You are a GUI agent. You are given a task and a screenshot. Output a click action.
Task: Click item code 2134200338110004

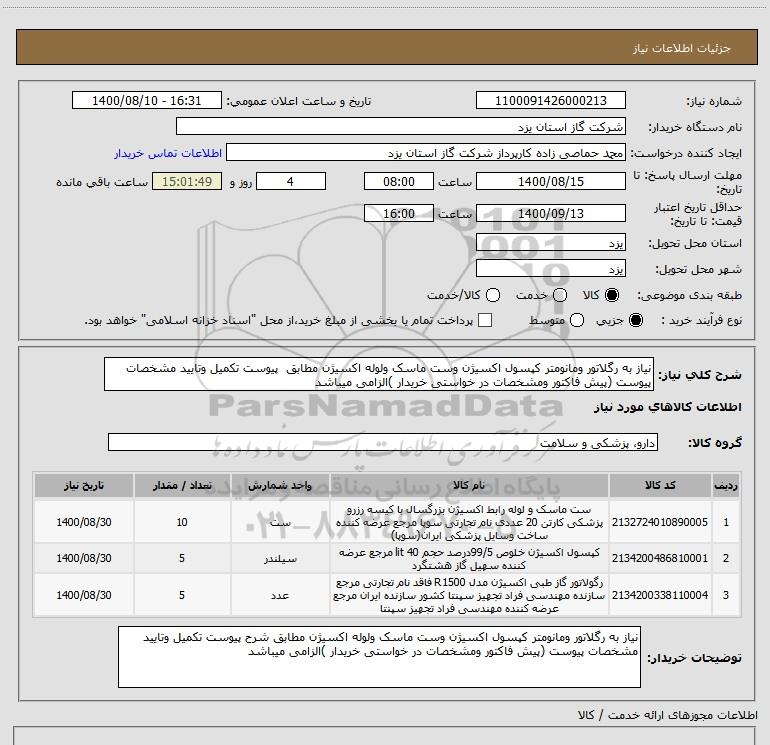pyautogui.click(x=660, y=595)
